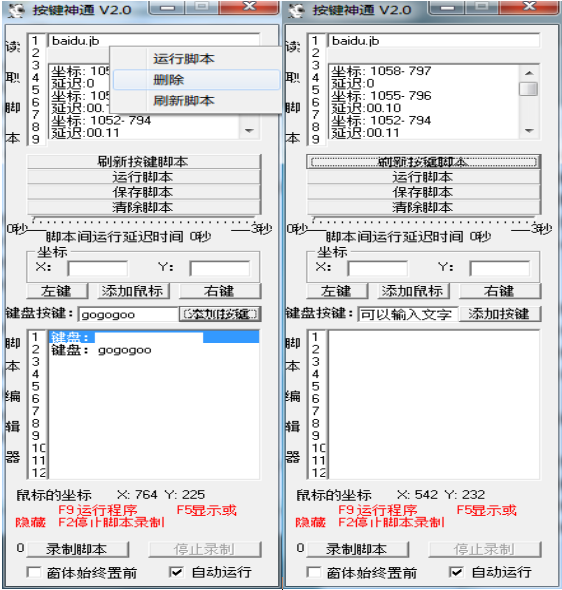This screenshot has height=590, width=562.
Task: Focus the X coordinate field in right window
Action: click(378, 269)
